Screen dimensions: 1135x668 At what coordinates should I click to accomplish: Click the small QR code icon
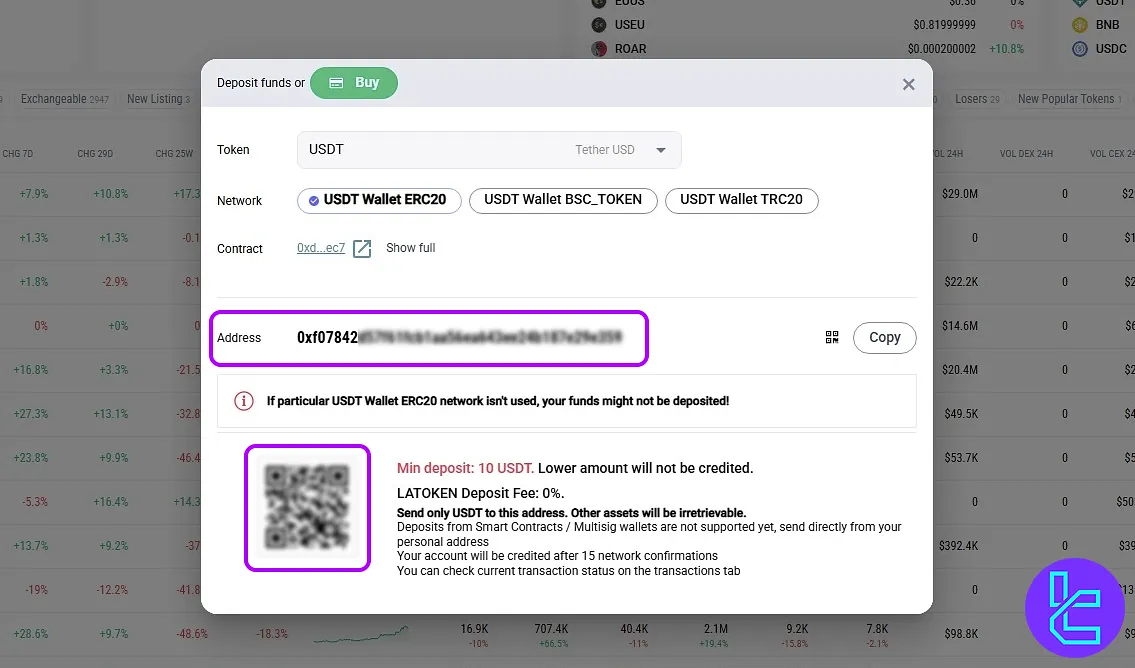coord(832,337)
